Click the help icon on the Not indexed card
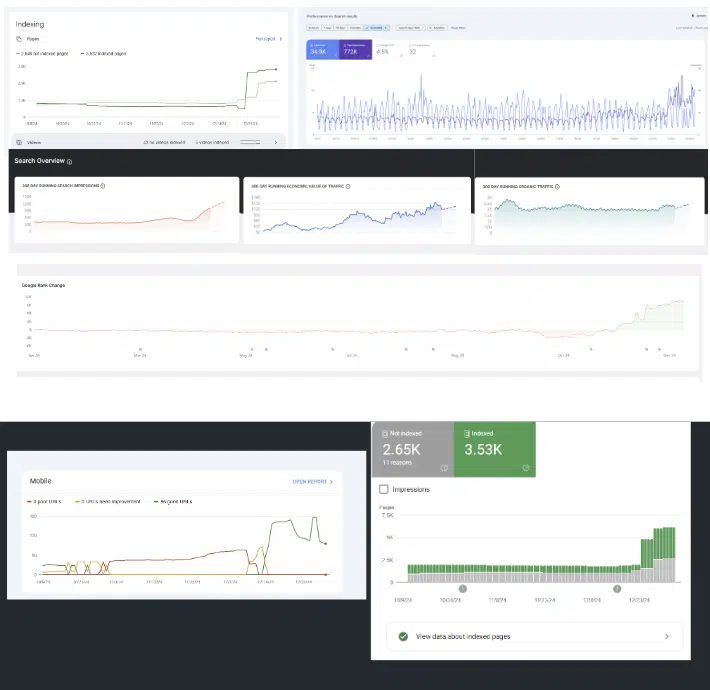710x690 pixels. (x=443, y=467)
